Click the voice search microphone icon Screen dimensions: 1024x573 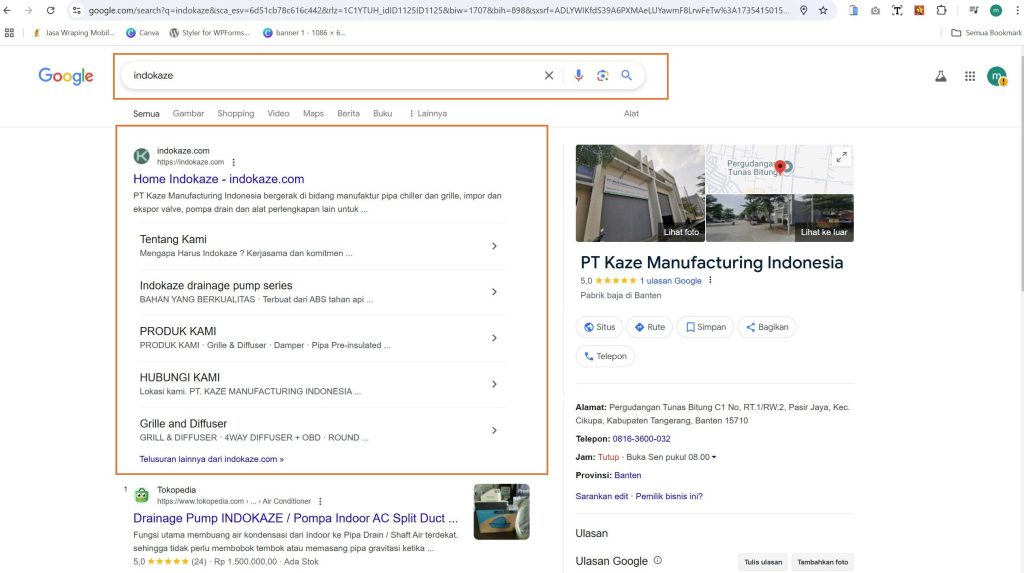pos(578,75)
